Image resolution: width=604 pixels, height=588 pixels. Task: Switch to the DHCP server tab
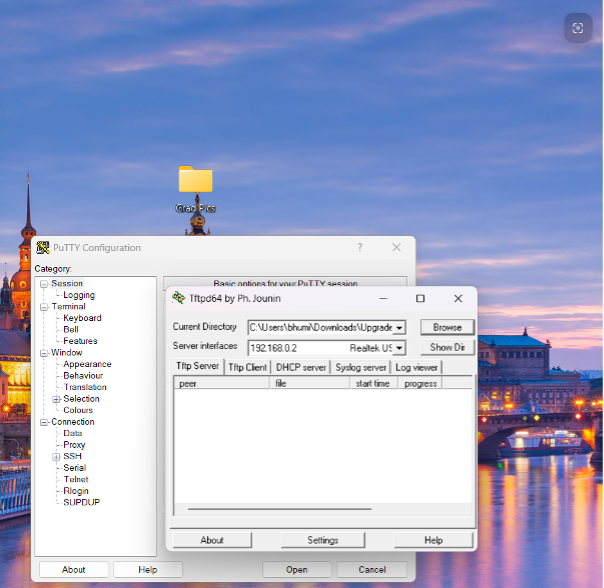pyautogui.click(x=301, y=368)
